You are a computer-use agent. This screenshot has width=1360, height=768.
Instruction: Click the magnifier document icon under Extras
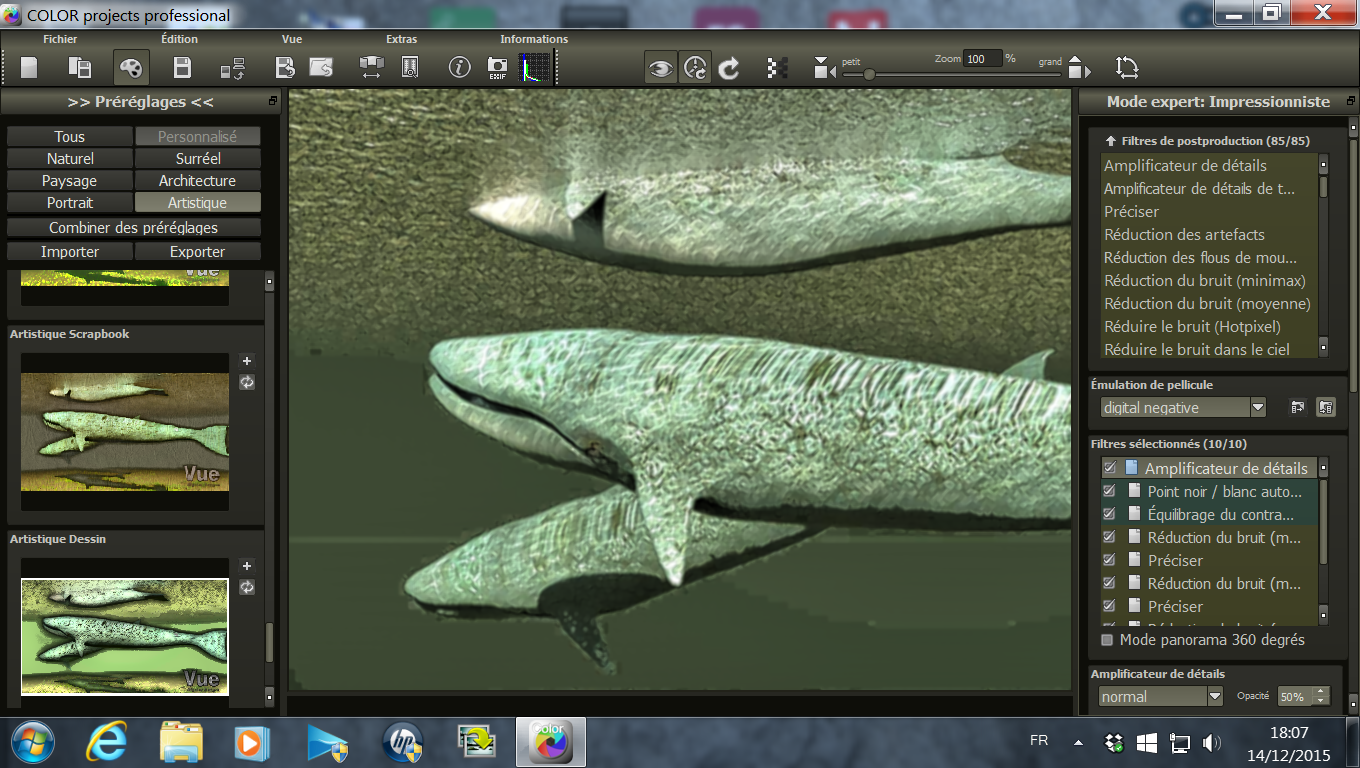tap(410, 67)
